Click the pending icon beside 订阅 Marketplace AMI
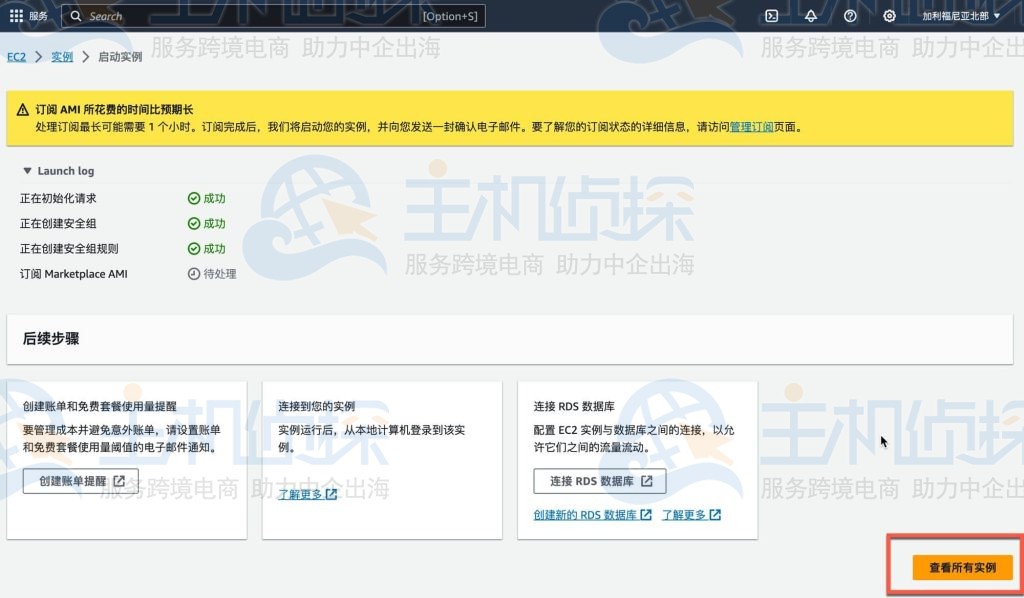 [x=193, y=273]
